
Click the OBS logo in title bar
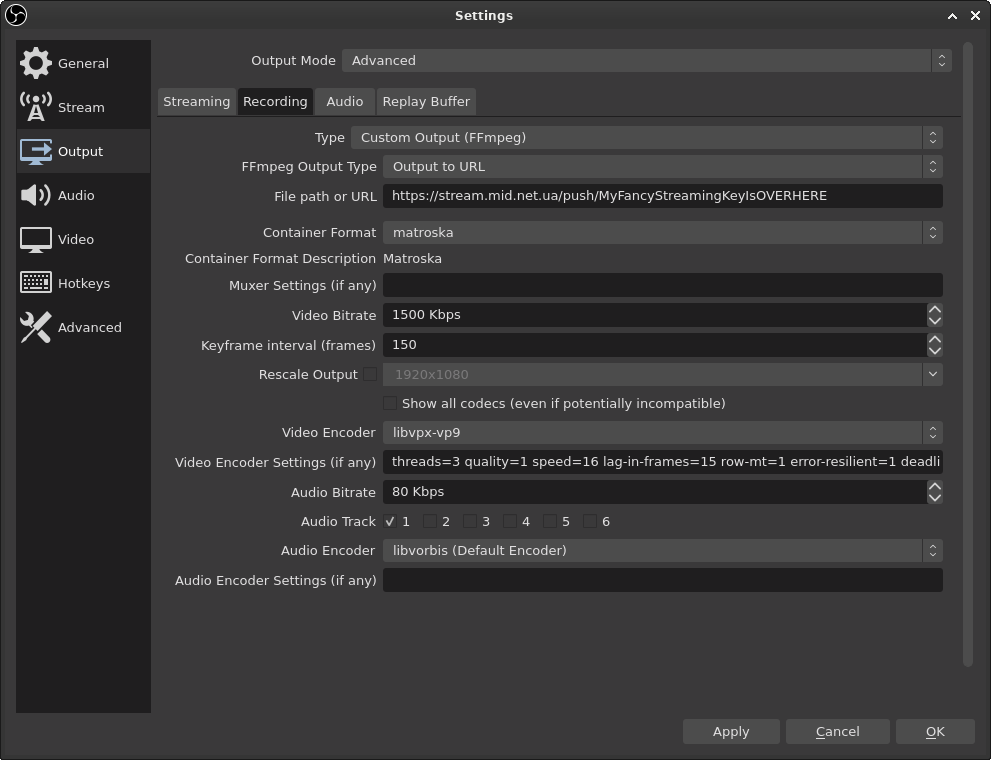(16, 15)
